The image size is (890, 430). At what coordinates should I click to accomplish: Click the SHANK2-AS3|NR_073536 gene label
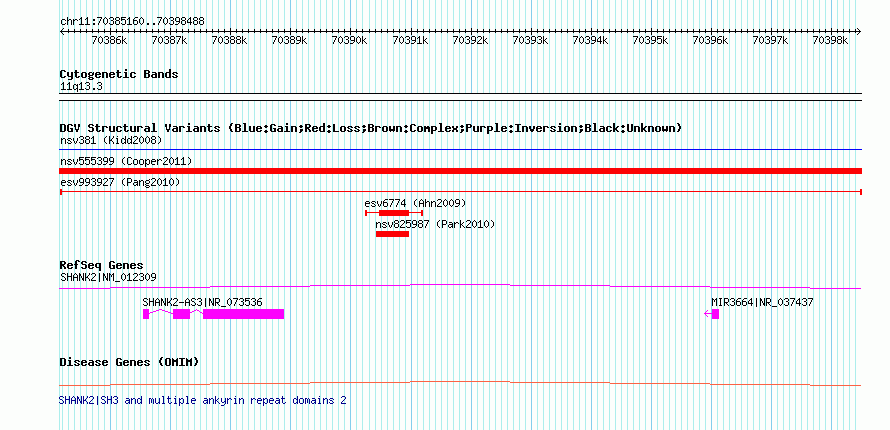(x=203, y=302)
